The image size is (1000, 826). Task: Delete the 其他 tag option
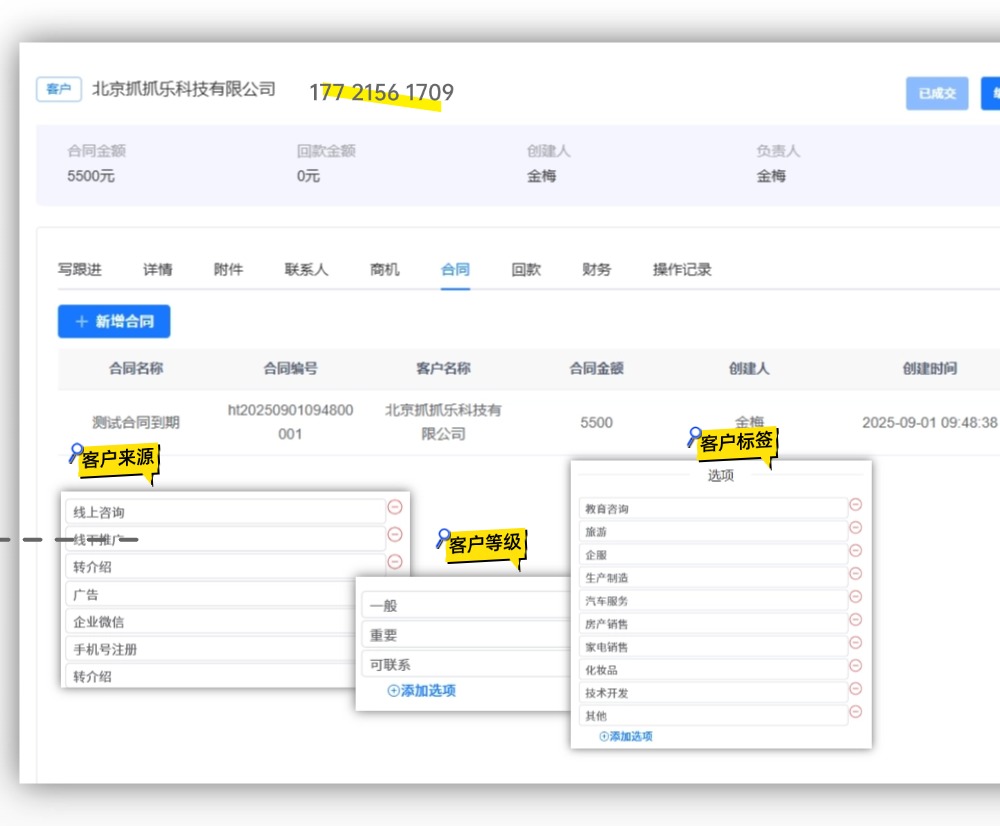pyautogui.click(x=855, y=712)
